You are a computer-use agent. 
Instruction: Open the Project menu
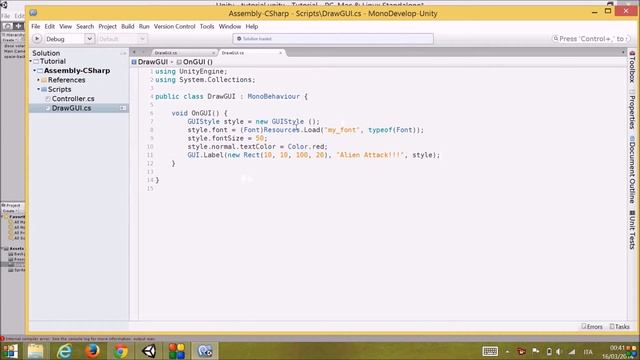pyautogui.click(x=107, y=27)
